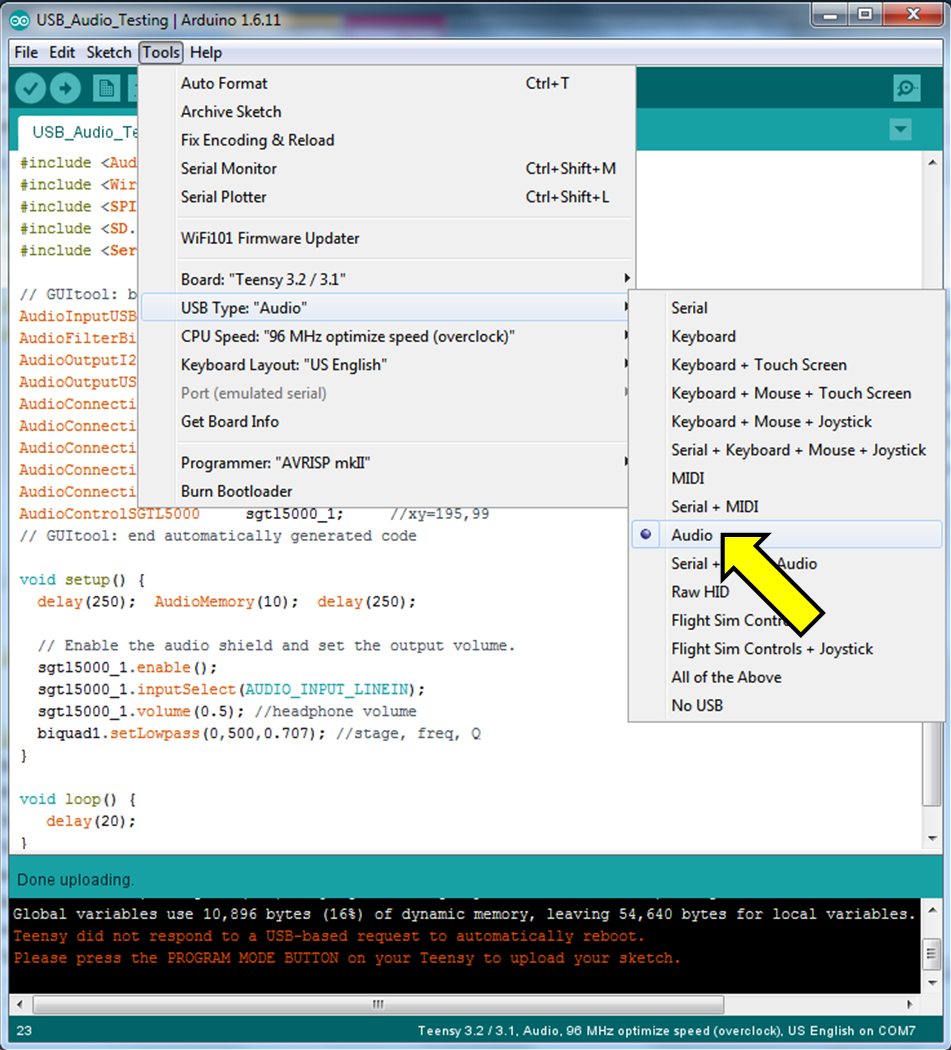Click Burn Bootloader
951x1050 pixels.
tap(386, 492)
